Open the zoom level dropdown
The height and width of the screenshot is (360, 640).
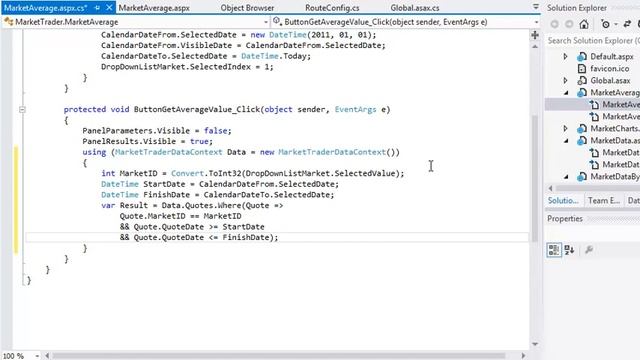(37, 356)
